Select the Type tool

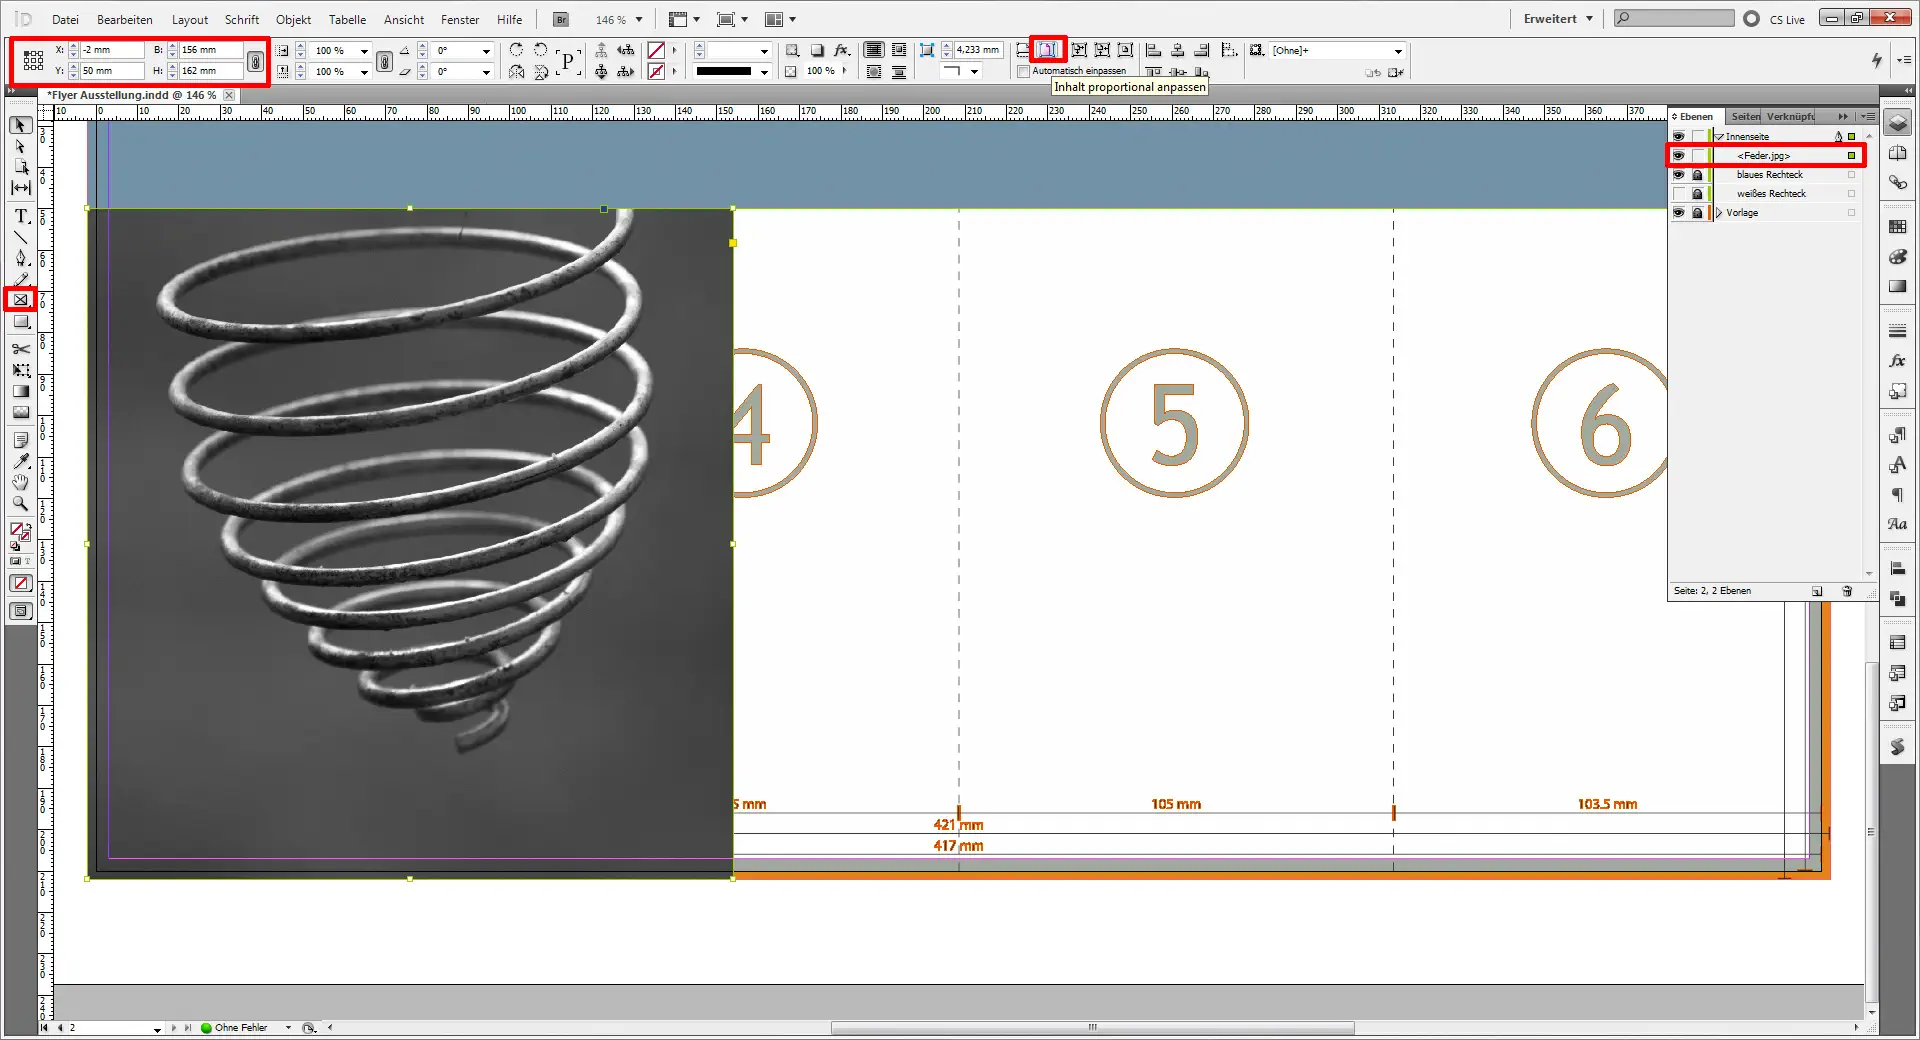coord(20,216)
